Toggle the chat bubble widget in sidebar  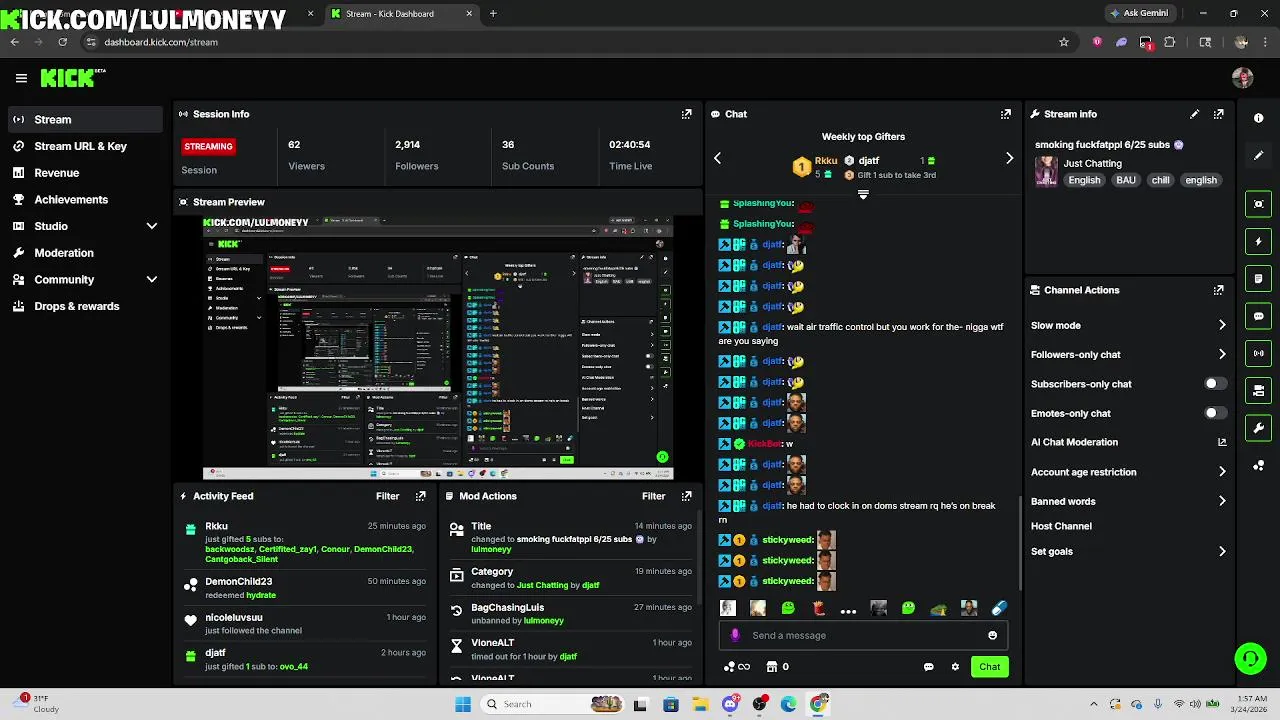click(x=1258, y=316)
